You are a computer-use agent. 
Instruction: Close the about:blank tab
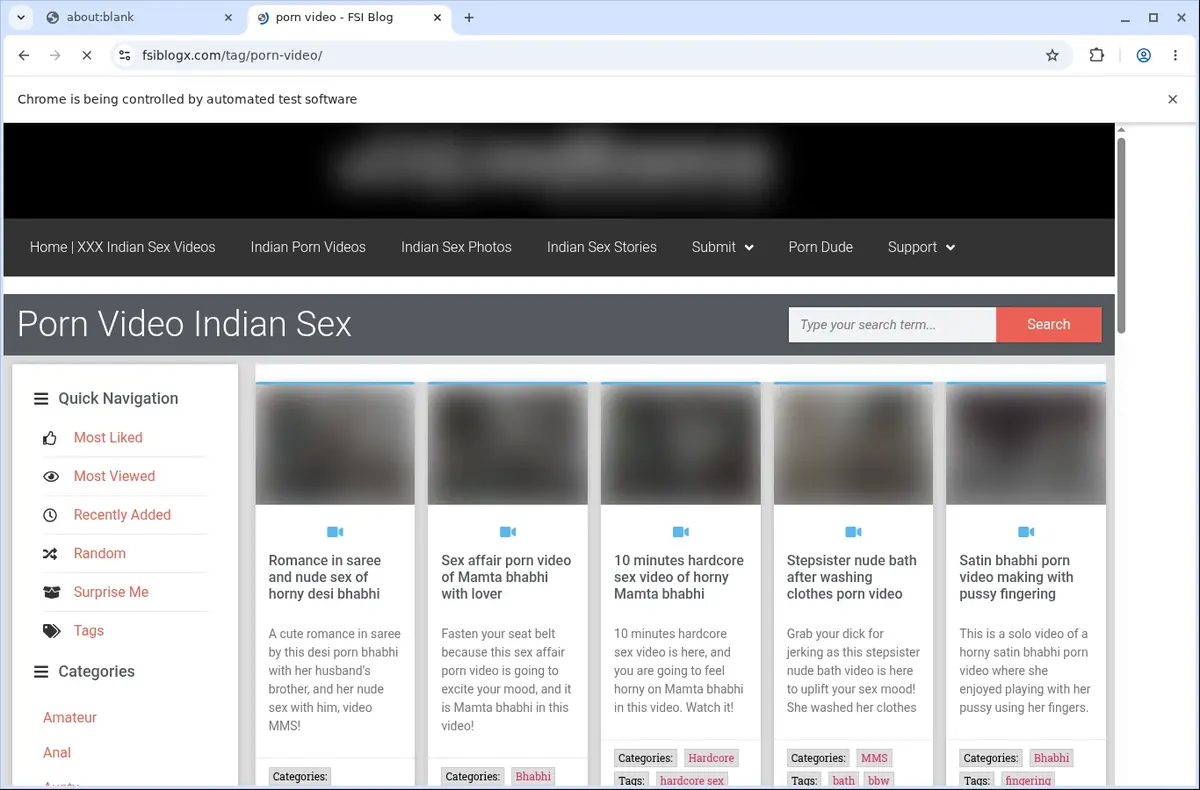[229, 17]
